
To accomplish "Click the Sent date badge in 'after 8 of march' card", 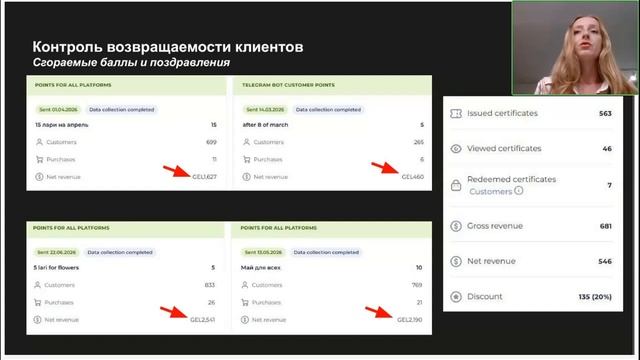I will tap(264, 109).
